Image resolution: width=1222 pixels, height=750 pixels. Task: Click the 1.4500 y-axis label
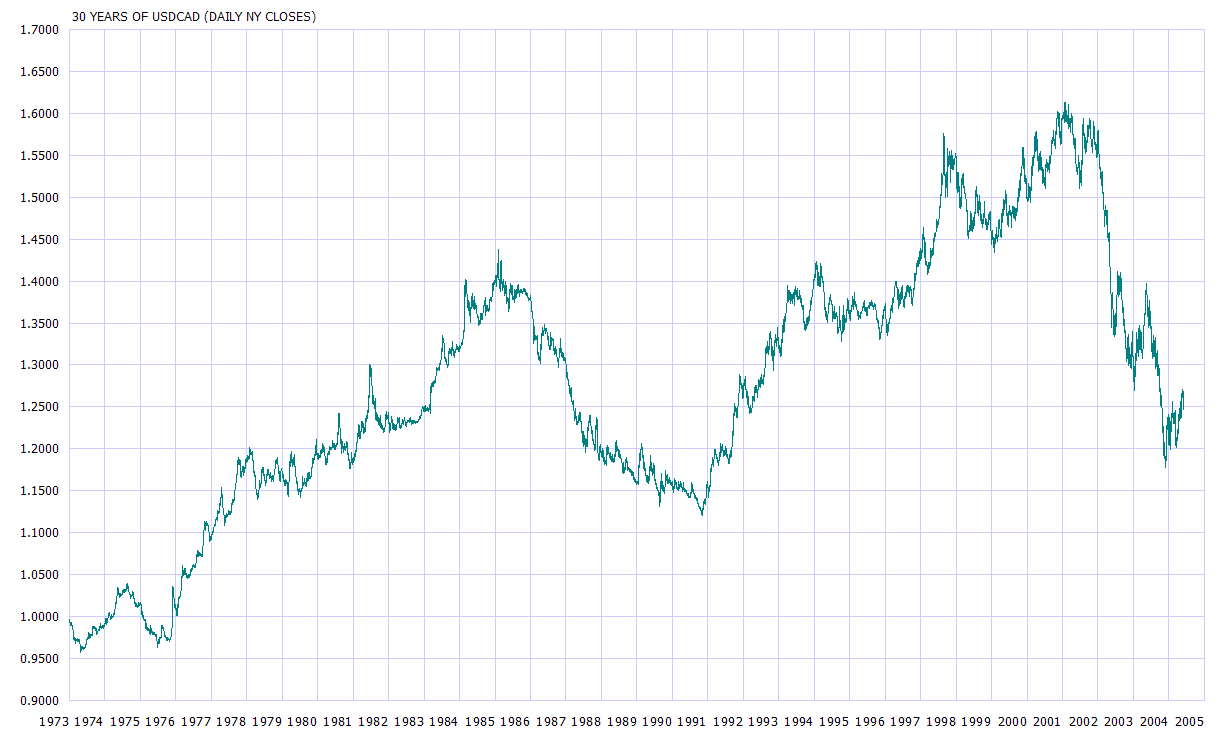pos(40,240)
